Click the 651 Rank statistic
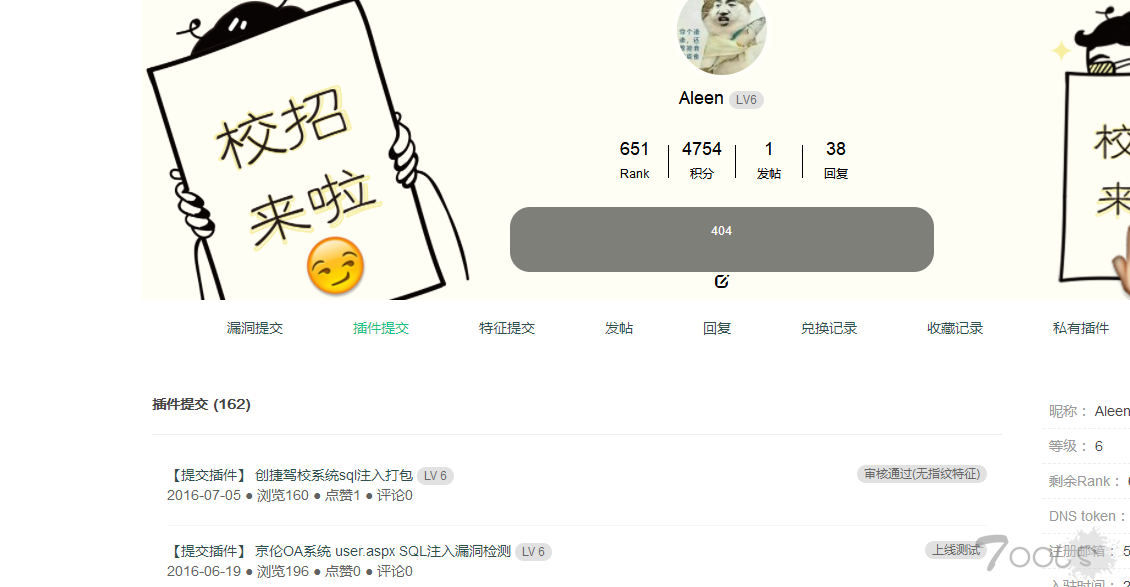Image resolution: width=1130 pixels, height=587 pixels. point(634,160)
